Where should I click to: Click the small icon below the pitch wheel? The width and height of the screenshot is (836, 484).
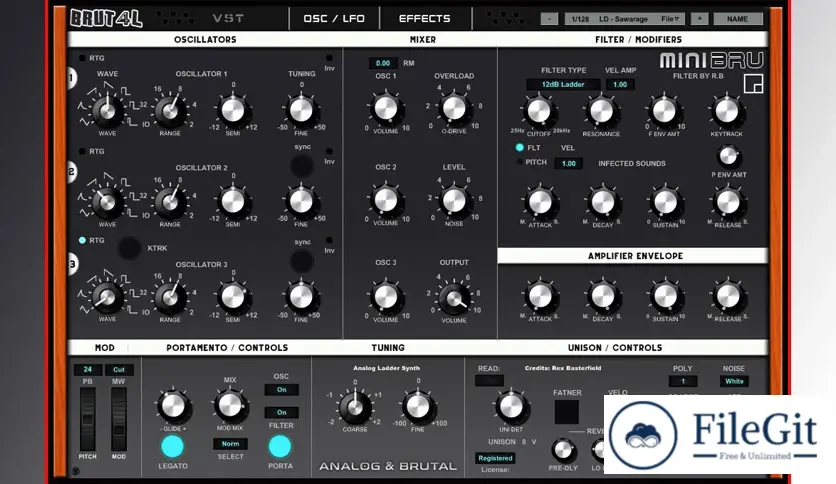coord(76,471)
